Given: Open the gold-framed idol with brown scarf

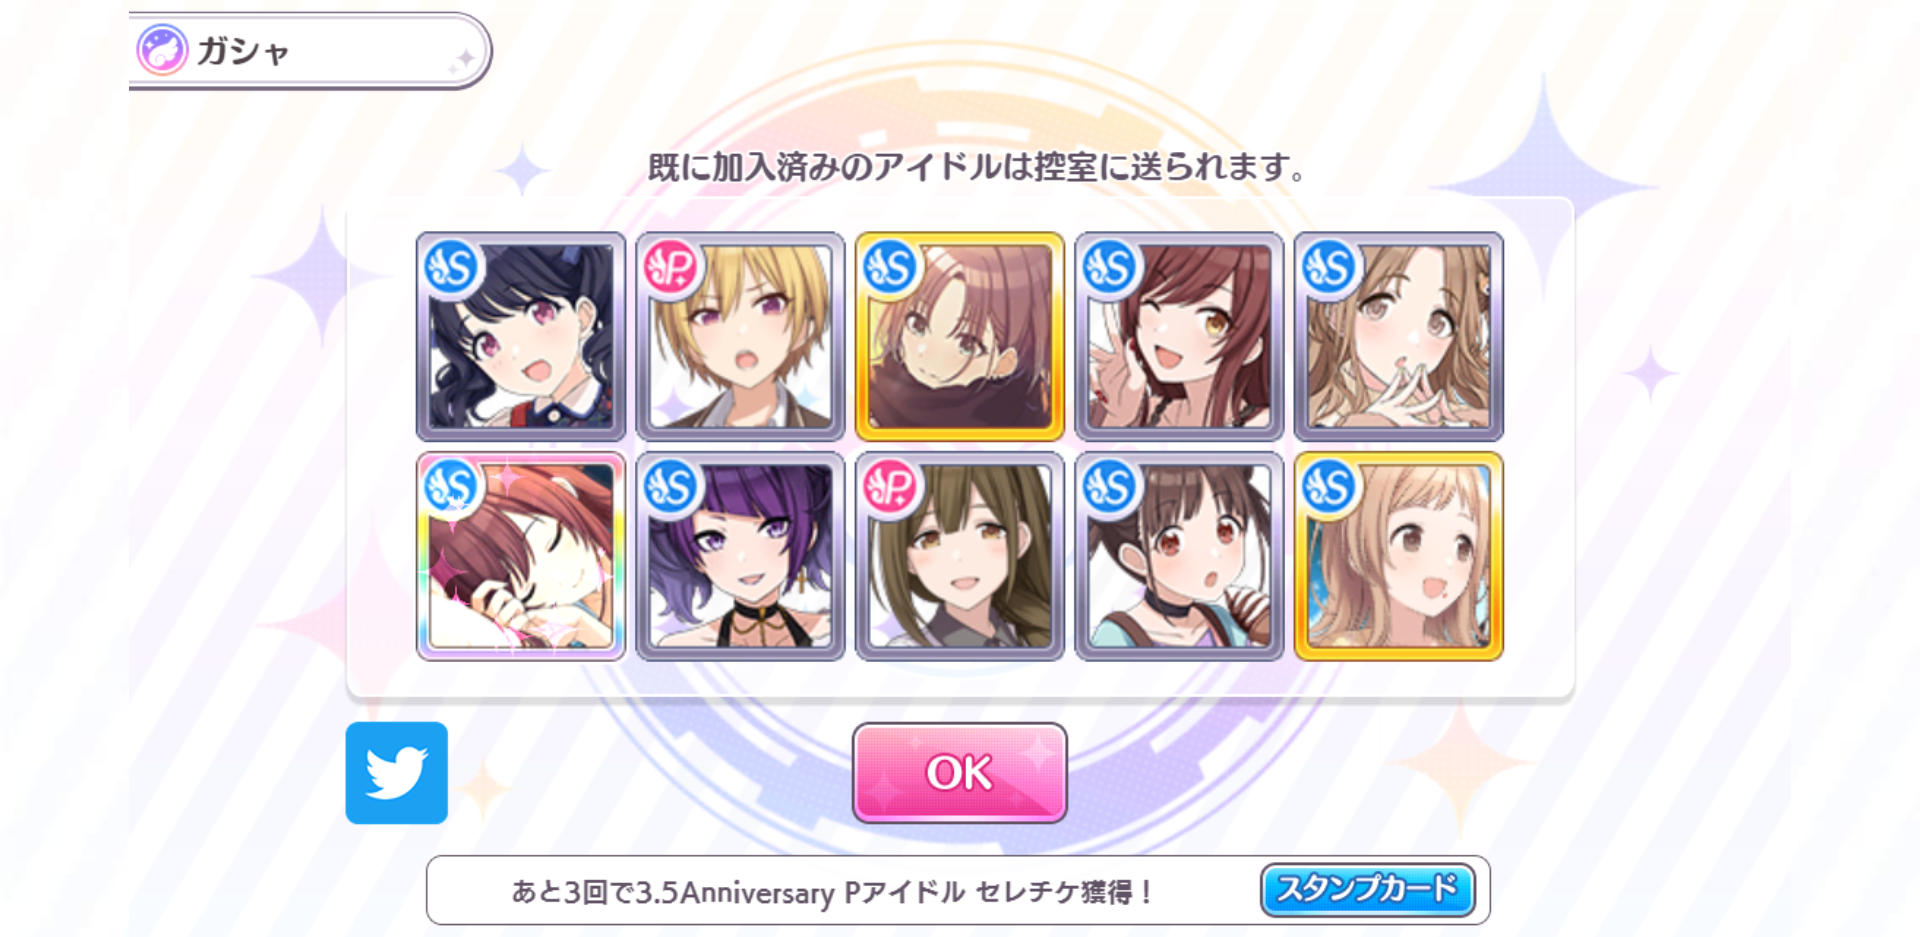Looking at the screenshot, I should [x=960, y=337].
